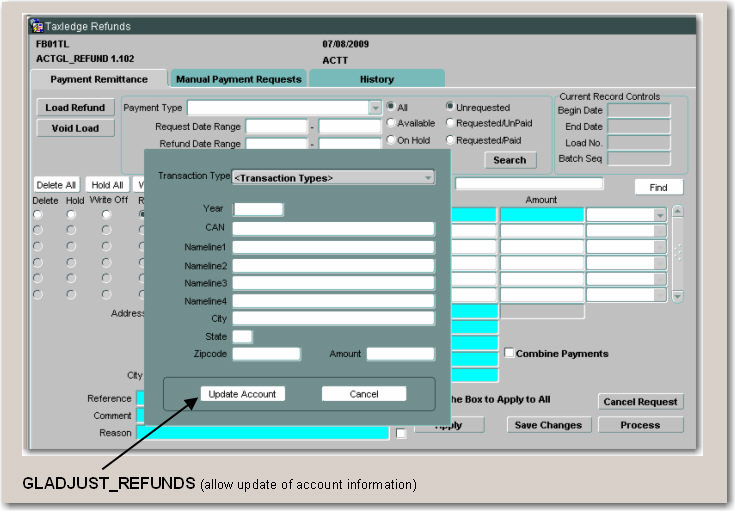Click the Taxledge Refunds title bar icon
Image resolution: width=735 pixels, height=511 pixels.
[37, 26]
